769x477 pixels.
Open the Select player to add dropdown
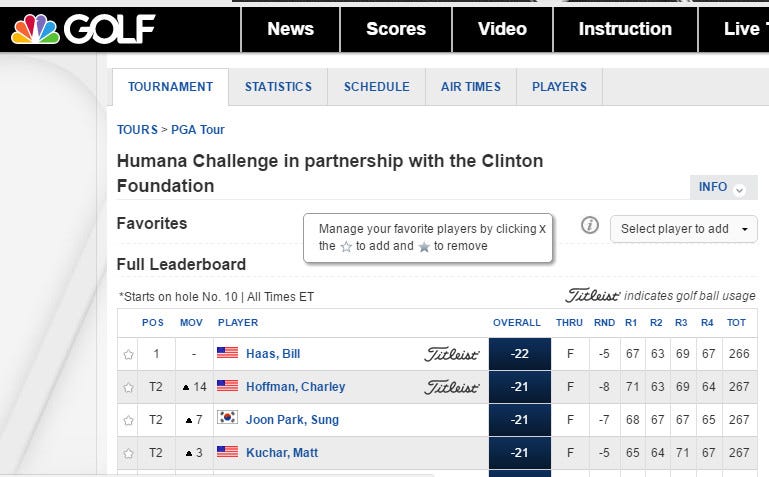pos(684,229)
